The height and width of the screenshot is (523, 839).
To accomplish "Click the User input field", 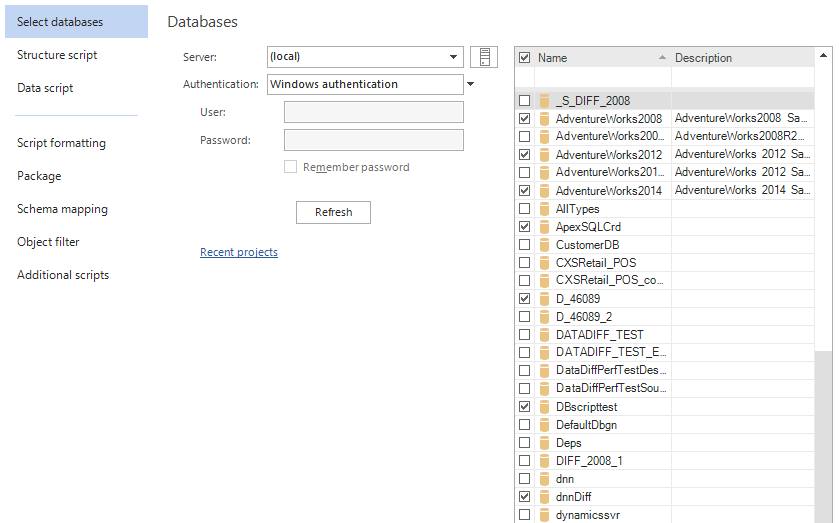I will [374, 112].
